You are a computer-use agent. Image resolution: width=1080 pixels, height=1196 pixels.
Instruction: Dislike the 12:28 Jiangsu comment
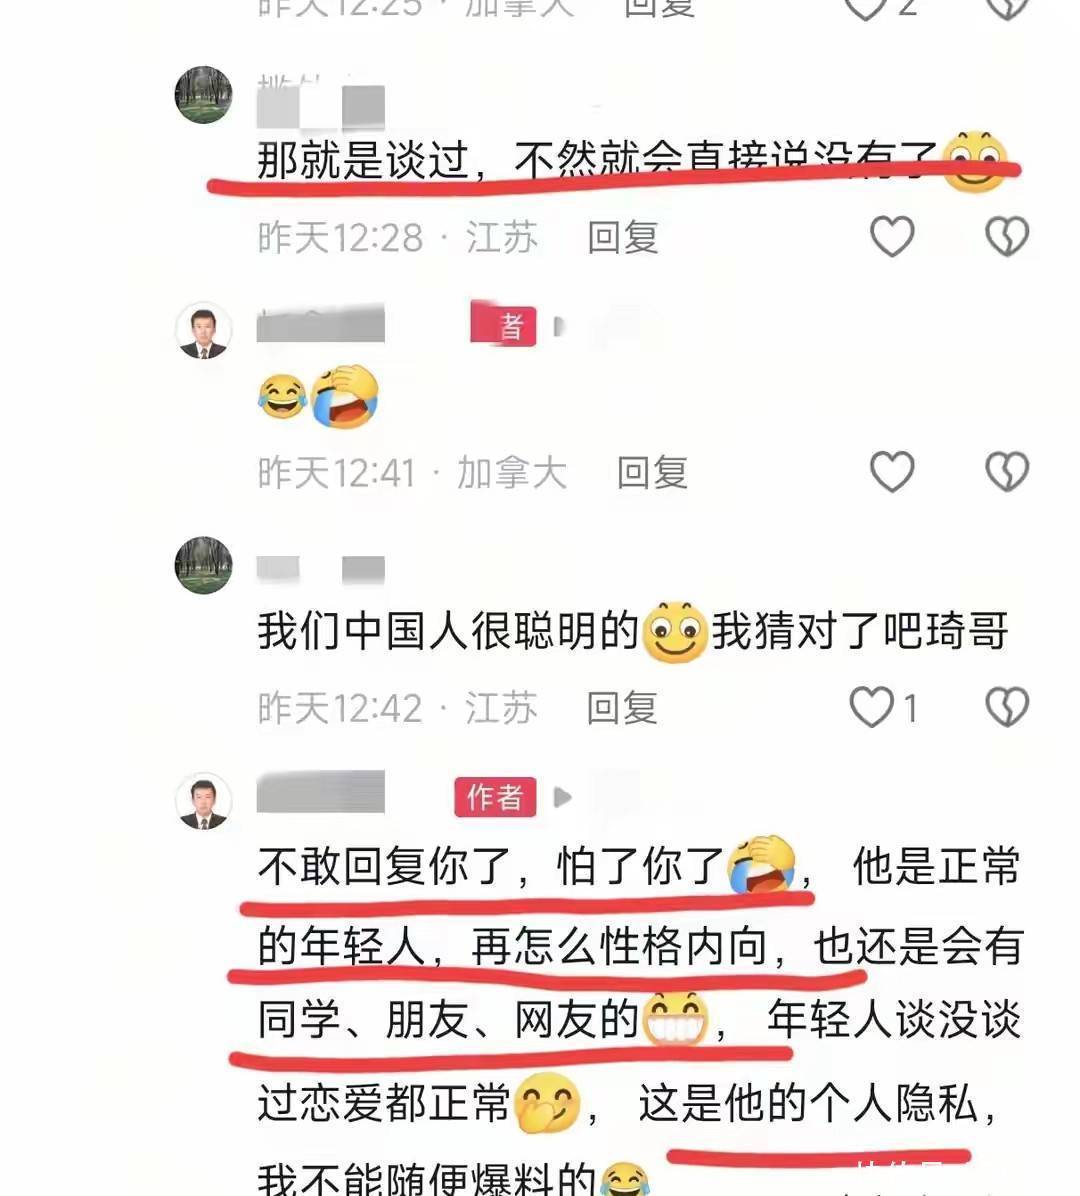point(1007,236)
